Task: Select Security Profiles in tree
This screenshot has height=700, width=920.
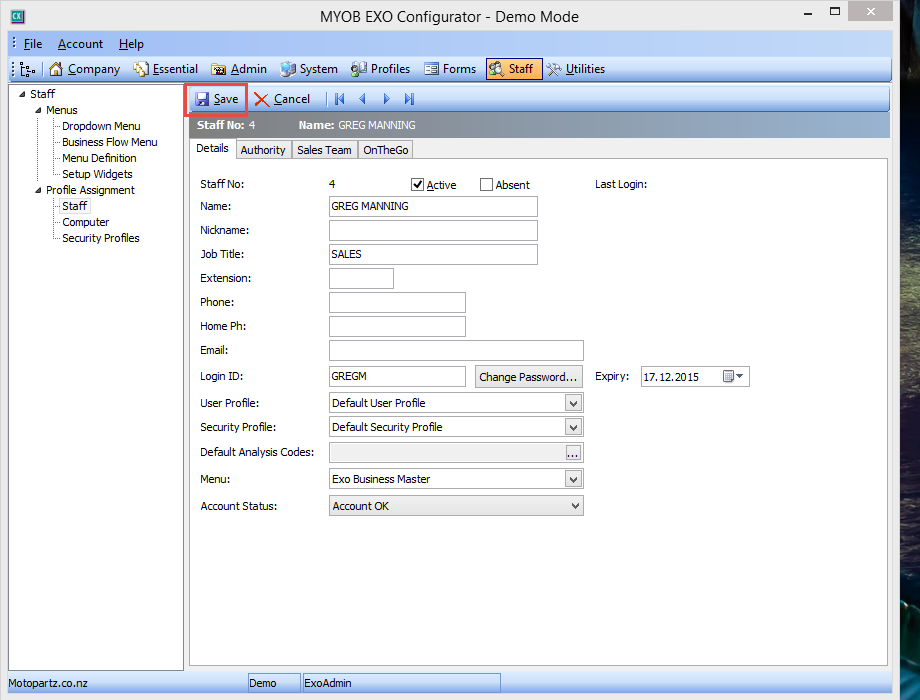Action: point(101,238)
